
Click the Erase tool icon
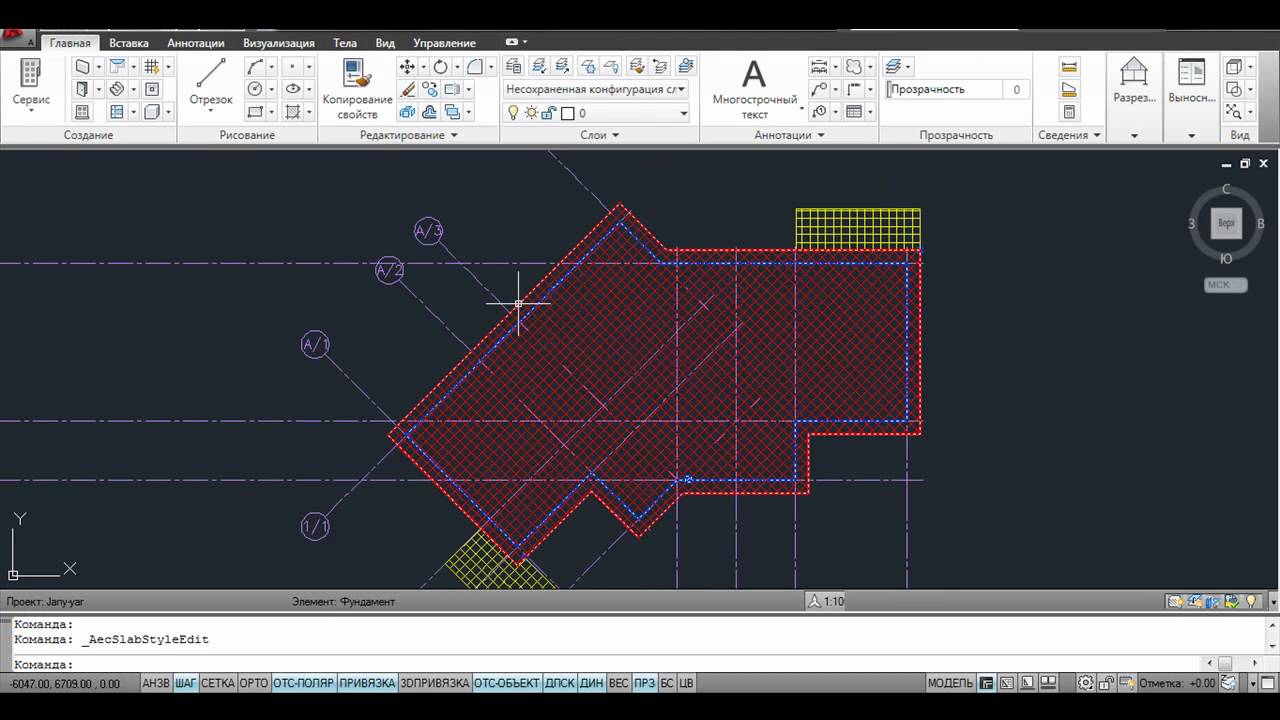tap(407, 90)
